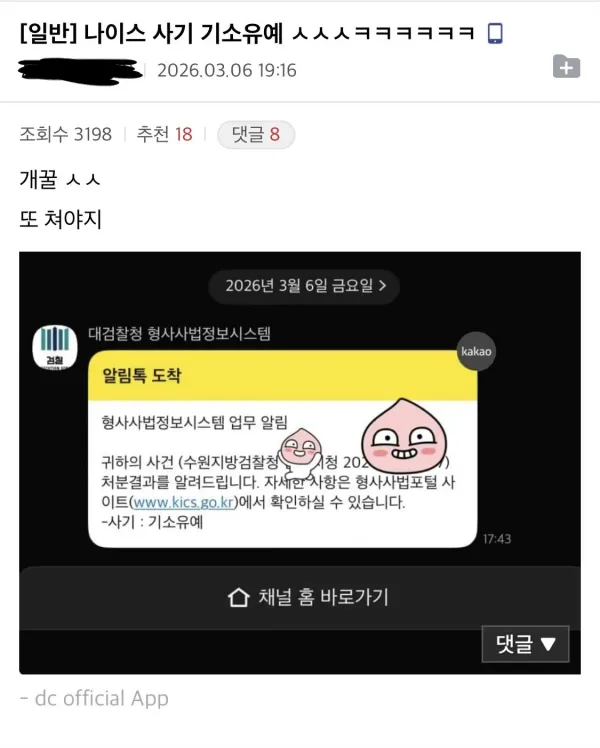The image size is (600, 748).
Task: Click the downward triangle next to 댓글
Action: point(548,644)
